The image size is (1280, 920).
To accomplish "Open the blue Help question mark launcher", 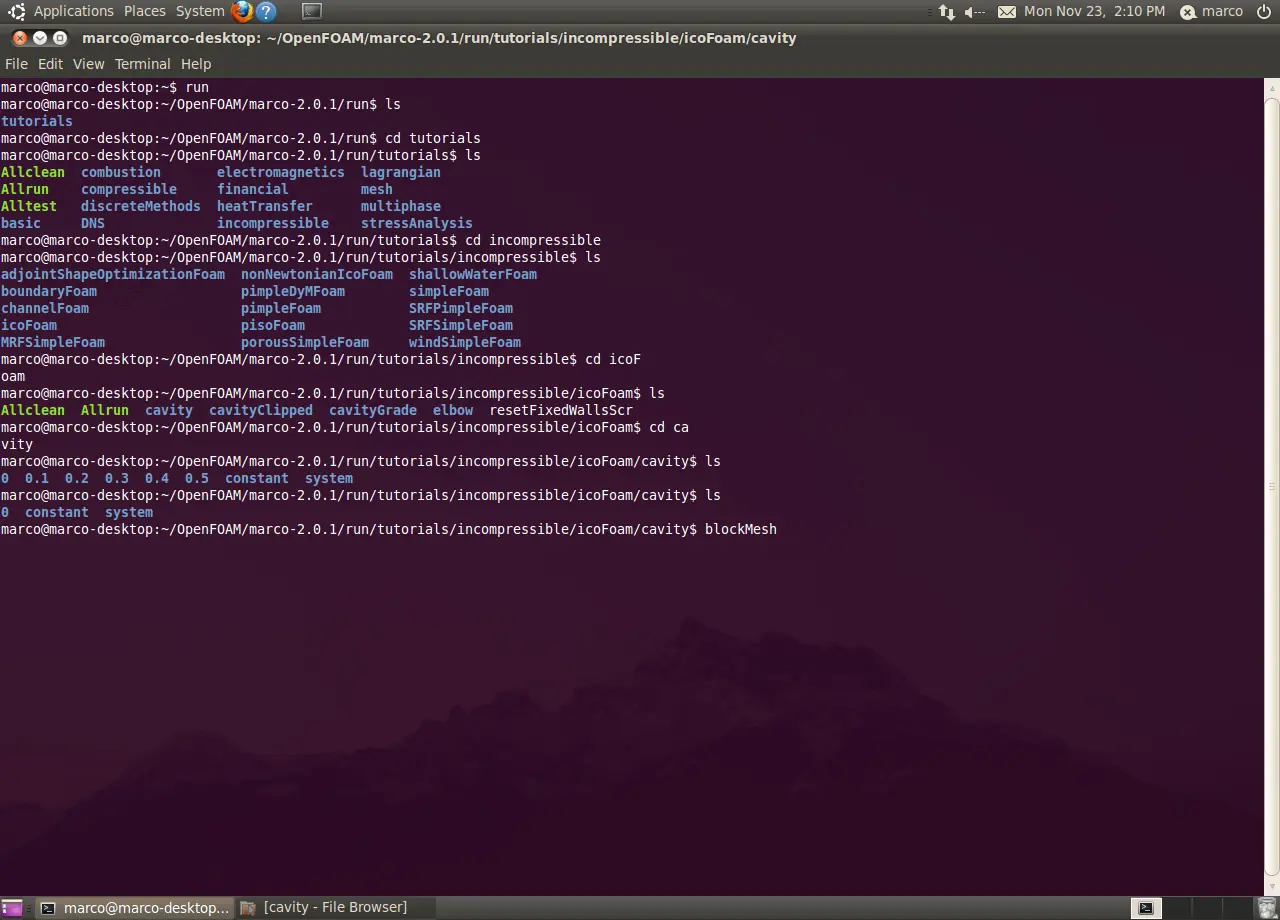I will click(x=265, y=11).
